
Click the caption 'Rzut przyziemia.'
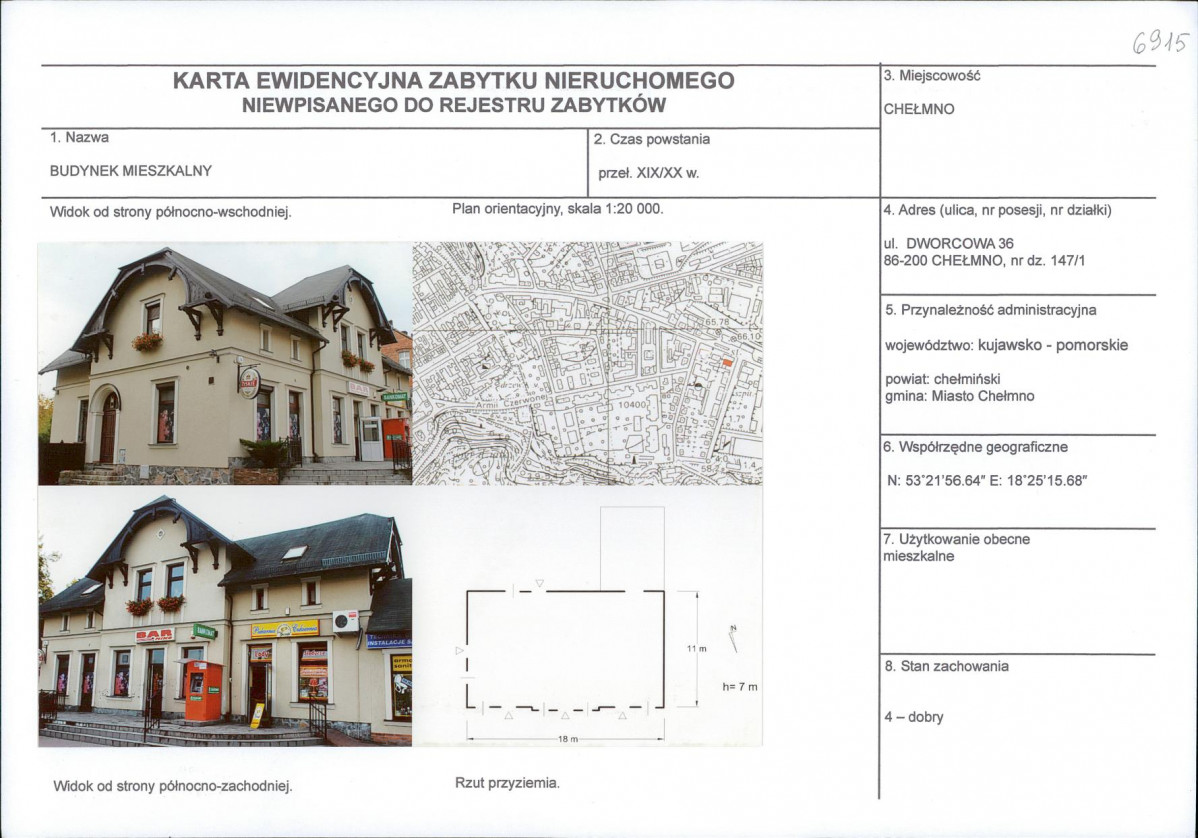[x=507, y=783]
